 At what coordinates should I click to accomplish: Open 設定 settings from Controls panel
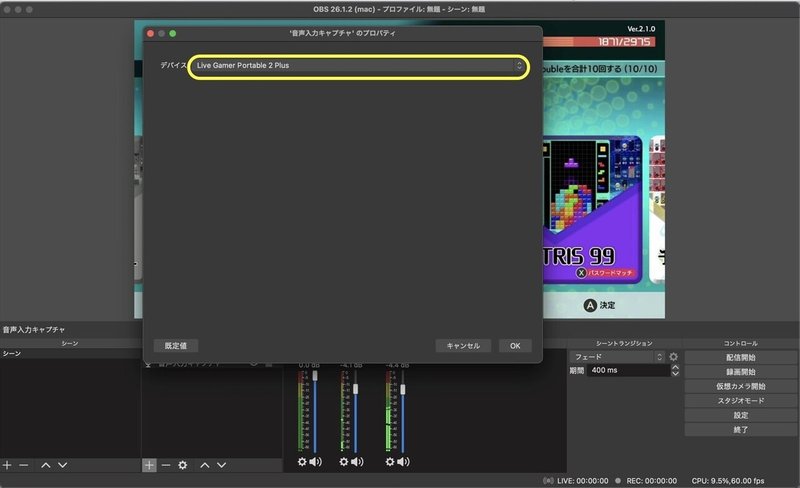coord(741,415)
